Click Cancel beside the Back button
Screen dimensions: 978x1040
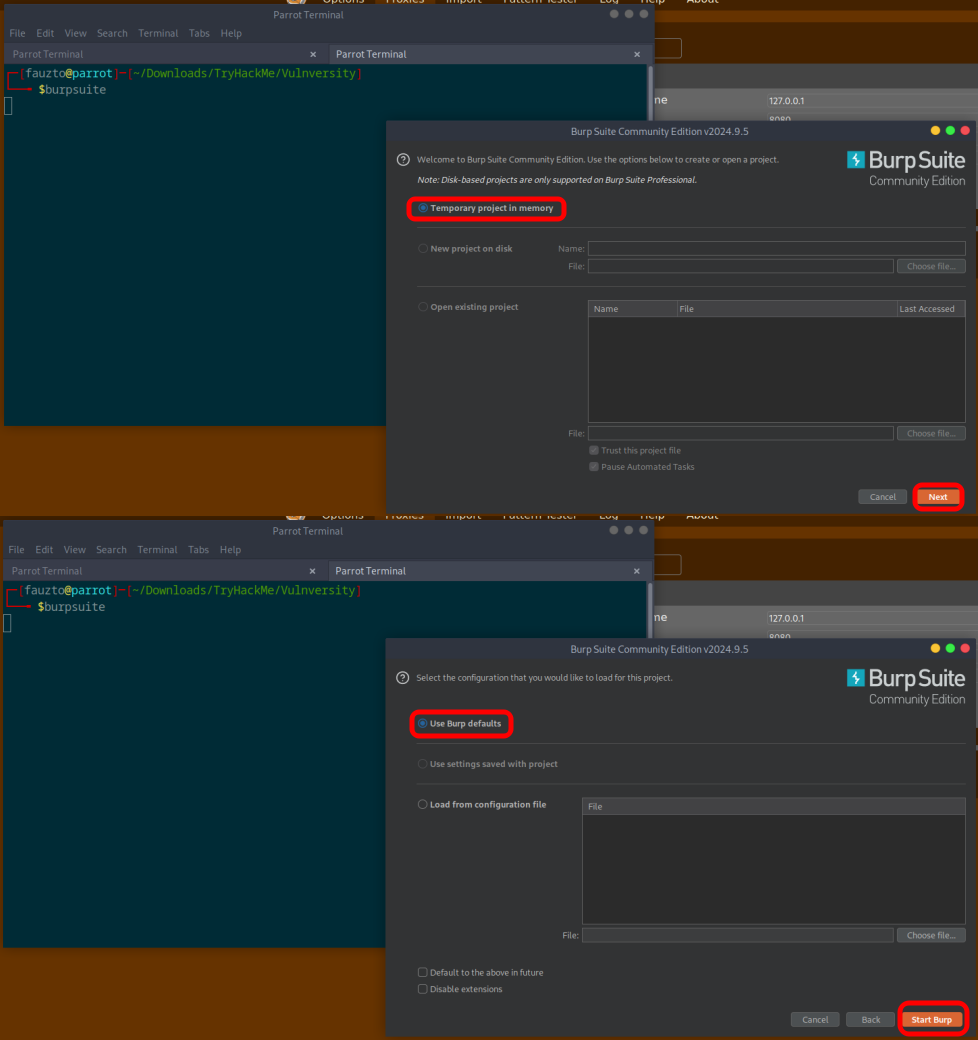(815, 1019)
